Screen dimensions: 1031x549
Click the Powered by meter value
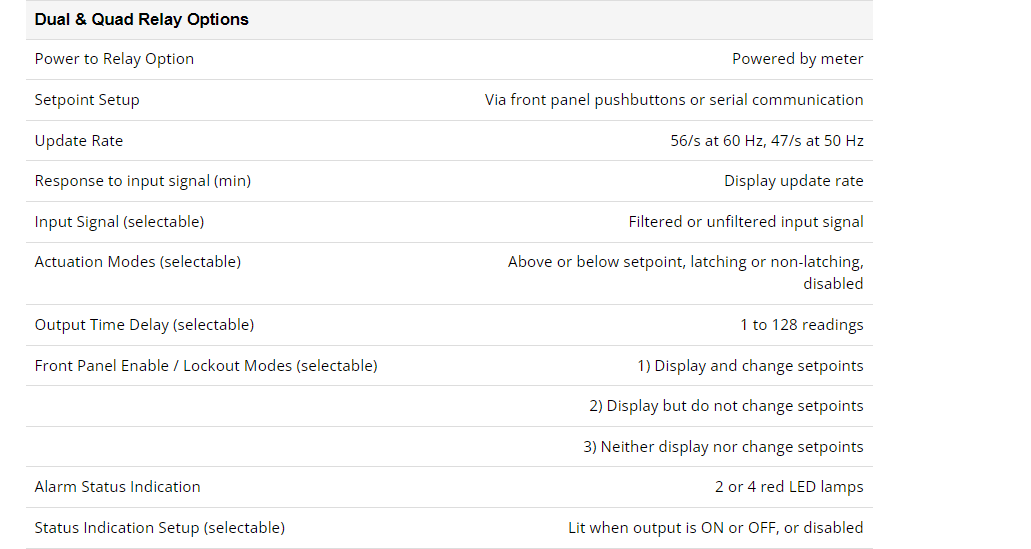point(798,59)
